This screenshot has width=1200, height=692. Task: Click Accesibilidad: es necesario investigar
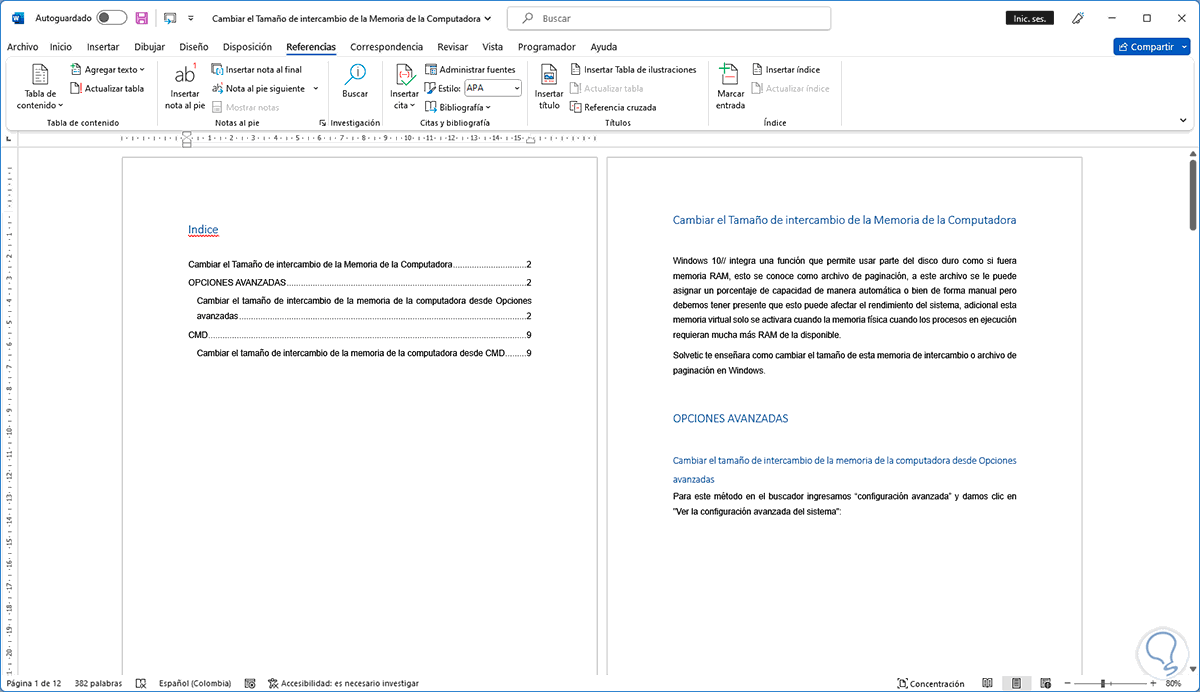coord(343,683)
